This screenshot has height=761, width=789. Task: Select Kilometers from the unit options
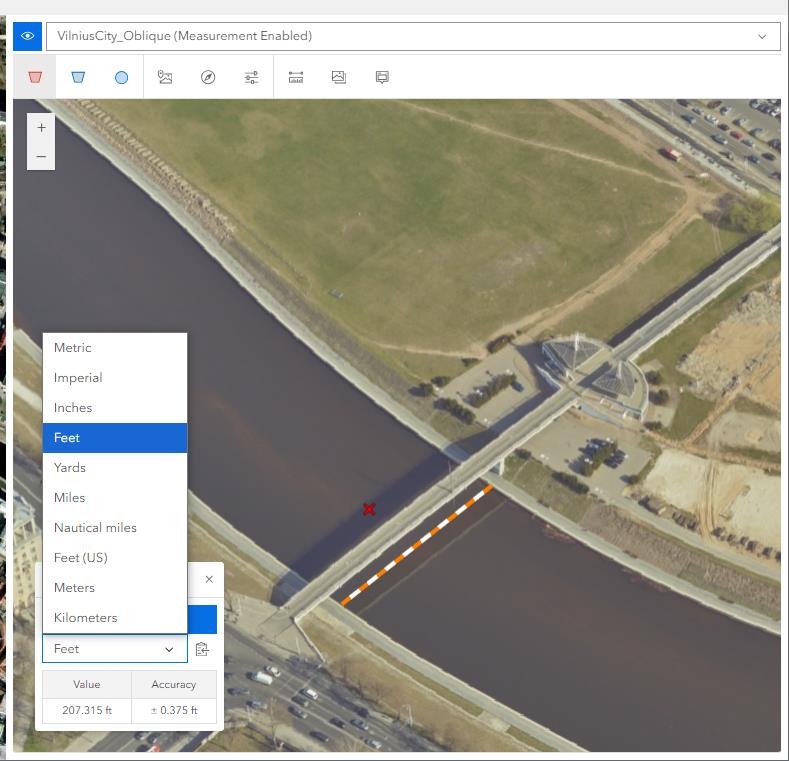85,618
